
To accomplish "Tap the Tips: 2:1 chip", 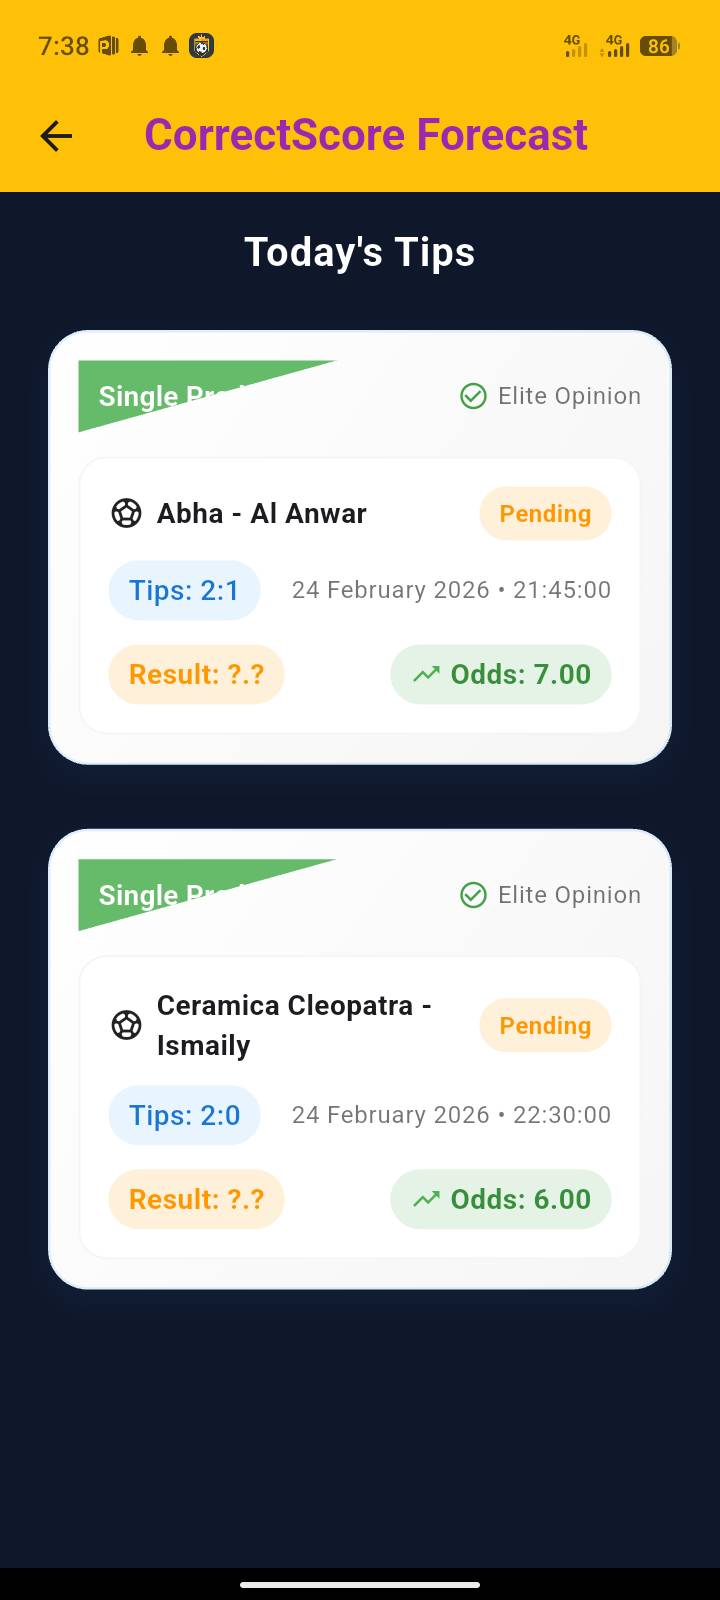I will (184, 590).
